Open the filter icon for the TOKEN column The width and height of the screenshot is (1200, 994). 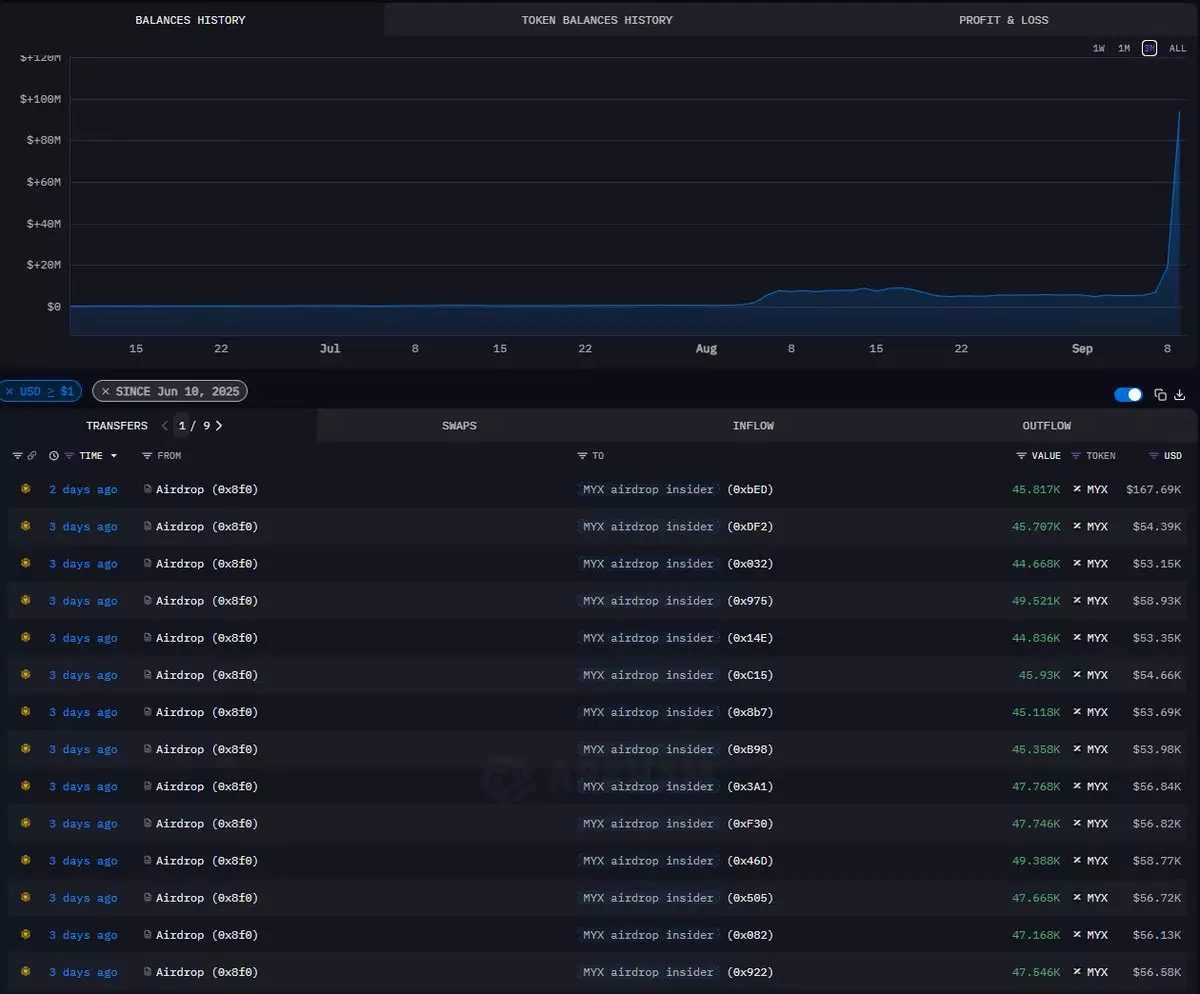point(1076,456)
